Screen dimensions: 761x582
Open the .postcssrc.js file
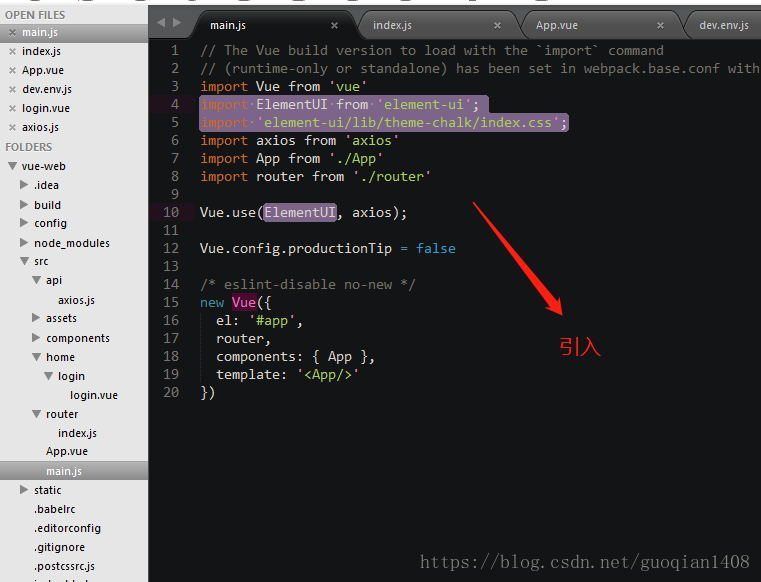point(64,566)
